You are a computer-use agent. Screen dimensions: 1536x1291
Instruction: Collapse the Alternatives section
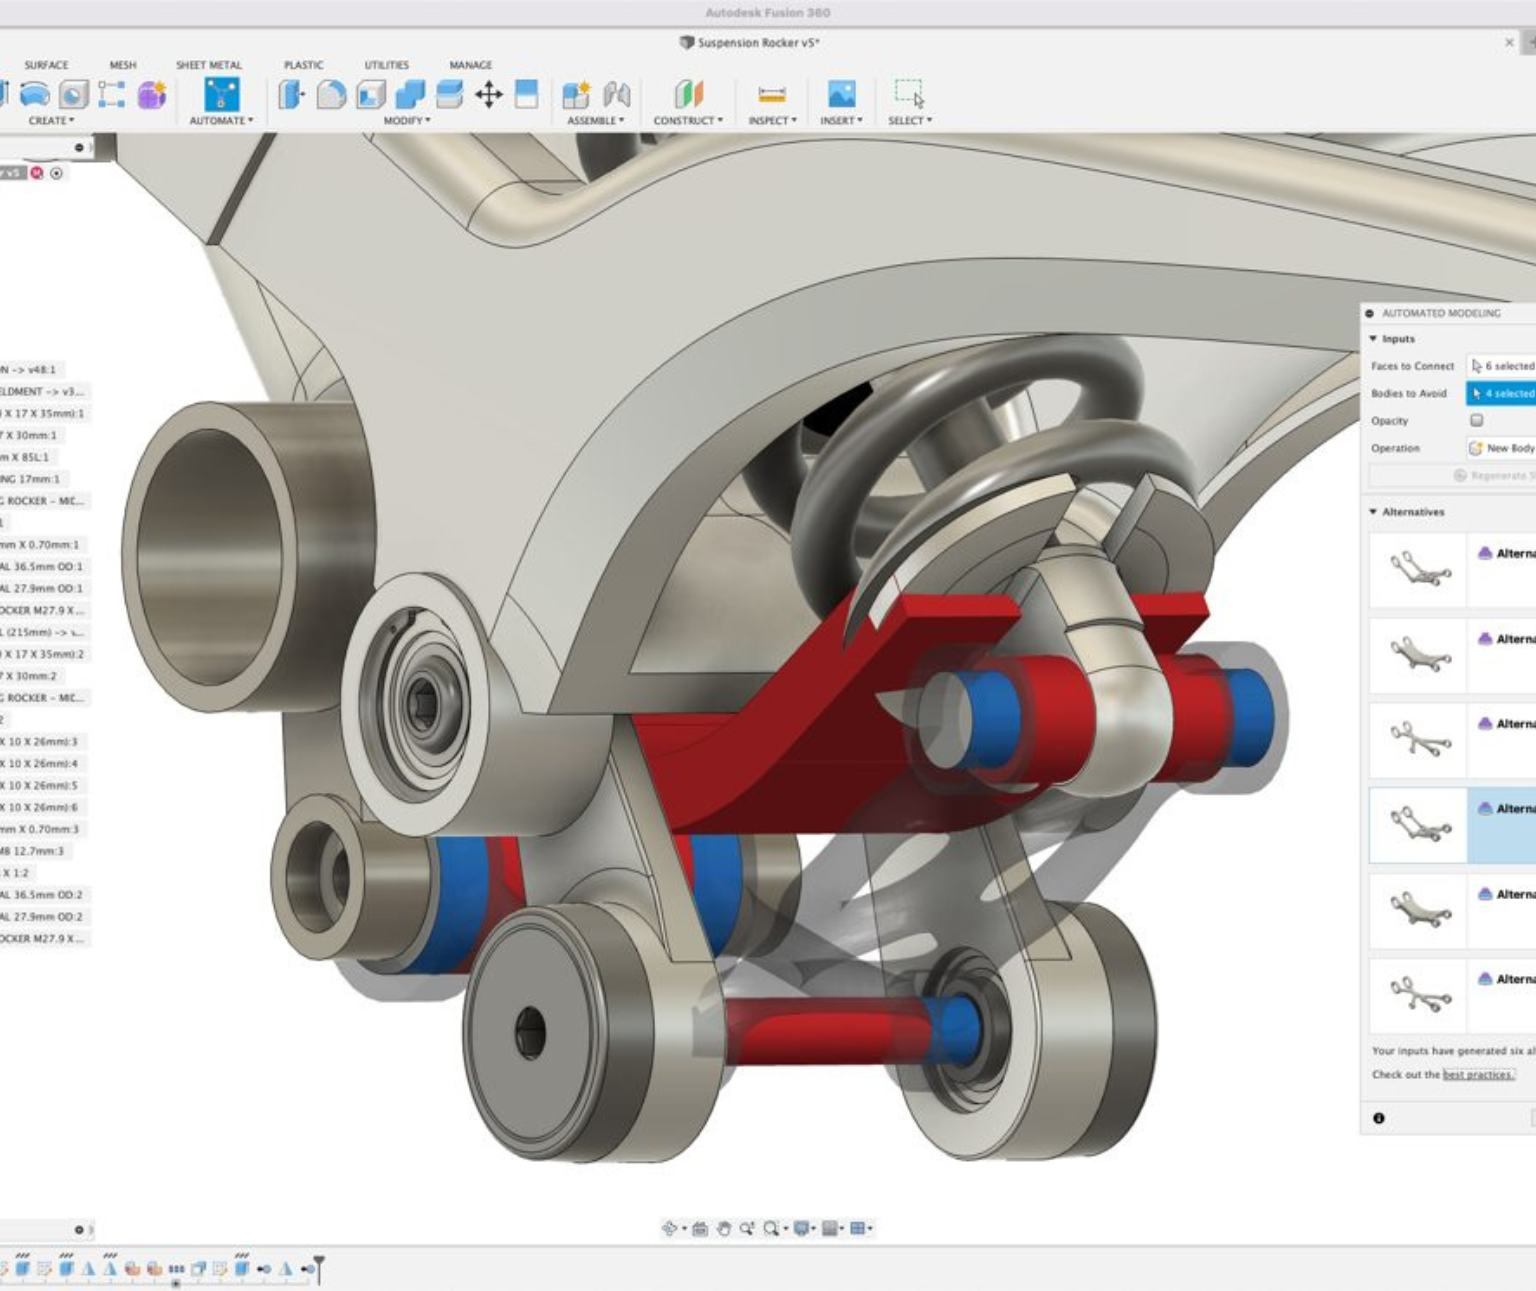[x=1374, y=512]
